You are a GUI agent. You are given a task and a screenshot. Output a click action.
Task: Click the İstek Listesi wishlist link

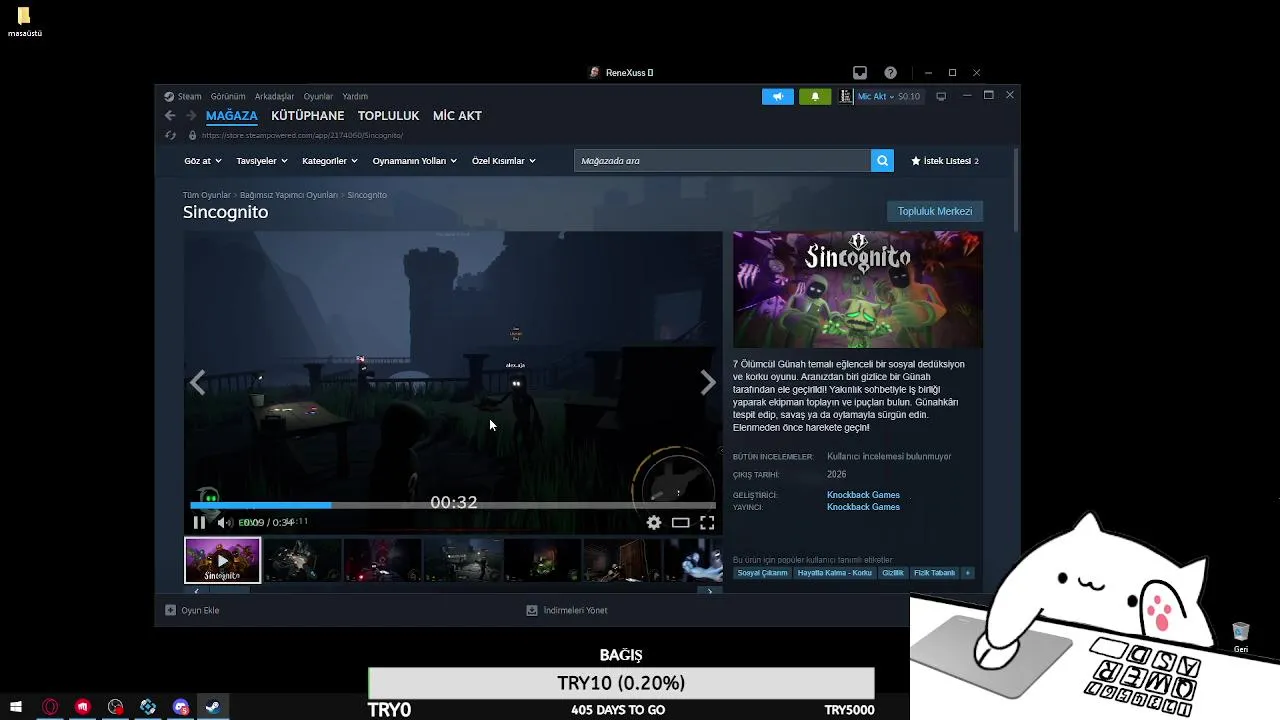pos(944,160)
